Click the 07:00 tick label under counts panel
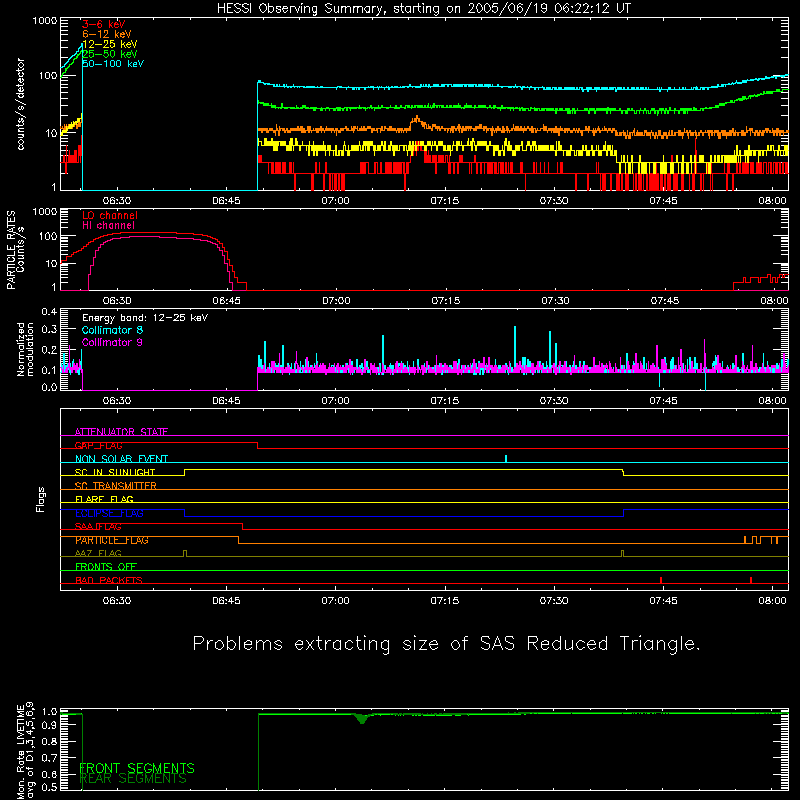This screenshot has height=800, width=800. tap(335, 201)
